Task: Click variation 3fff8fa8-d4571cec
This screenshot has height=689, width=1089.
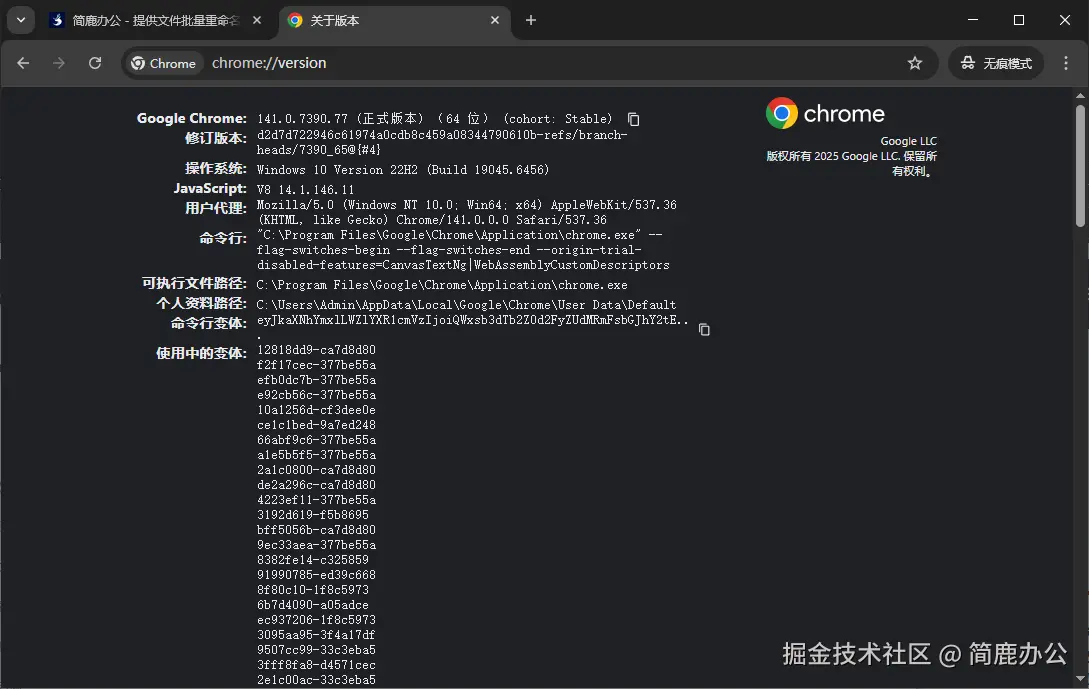Action: click(x=316, y=665)
